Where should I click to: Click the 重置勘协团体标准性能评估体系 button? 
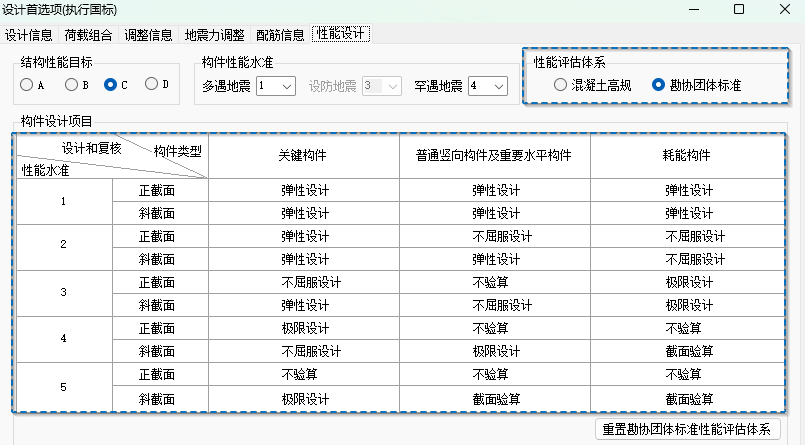point(687,430)
